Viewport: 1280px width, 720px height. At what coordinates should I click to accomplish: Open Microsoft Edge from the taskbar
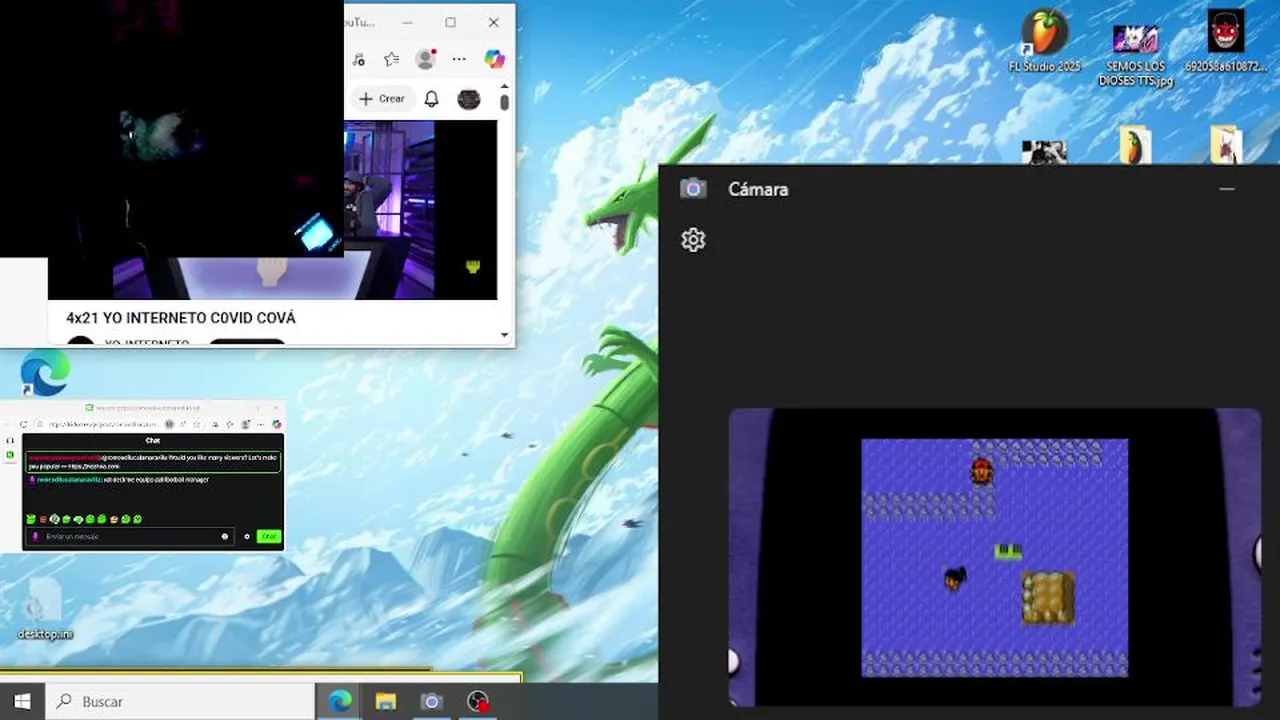(340, 702)
